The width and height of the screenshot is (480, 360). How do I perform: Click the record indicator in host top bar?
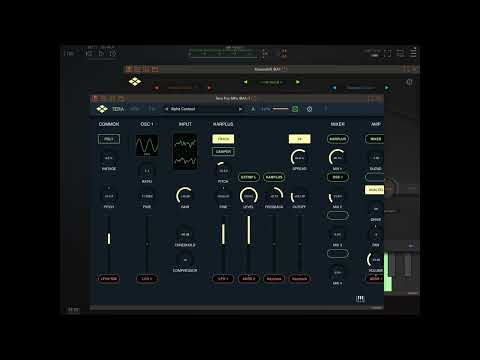[x=284, y=53]
